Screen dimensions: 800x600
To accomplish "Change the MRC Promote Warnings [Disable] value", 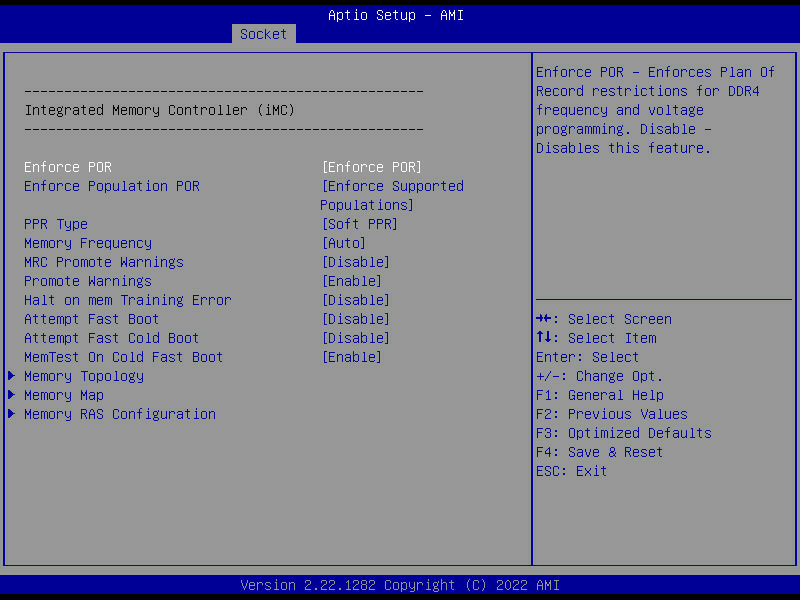I will 356,262.
